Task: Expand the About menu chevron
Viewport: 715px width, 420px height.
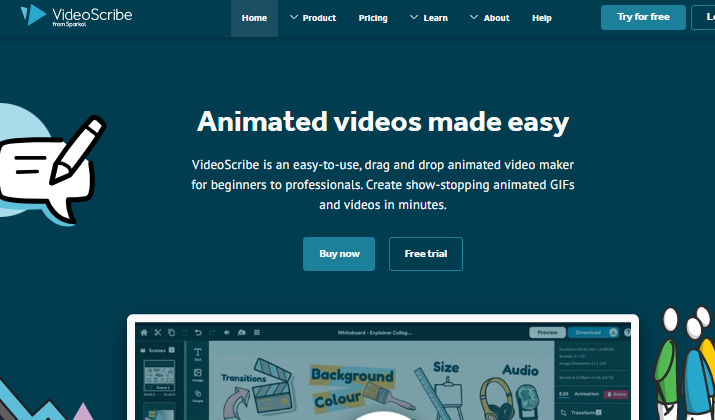Action: (474, 17)
